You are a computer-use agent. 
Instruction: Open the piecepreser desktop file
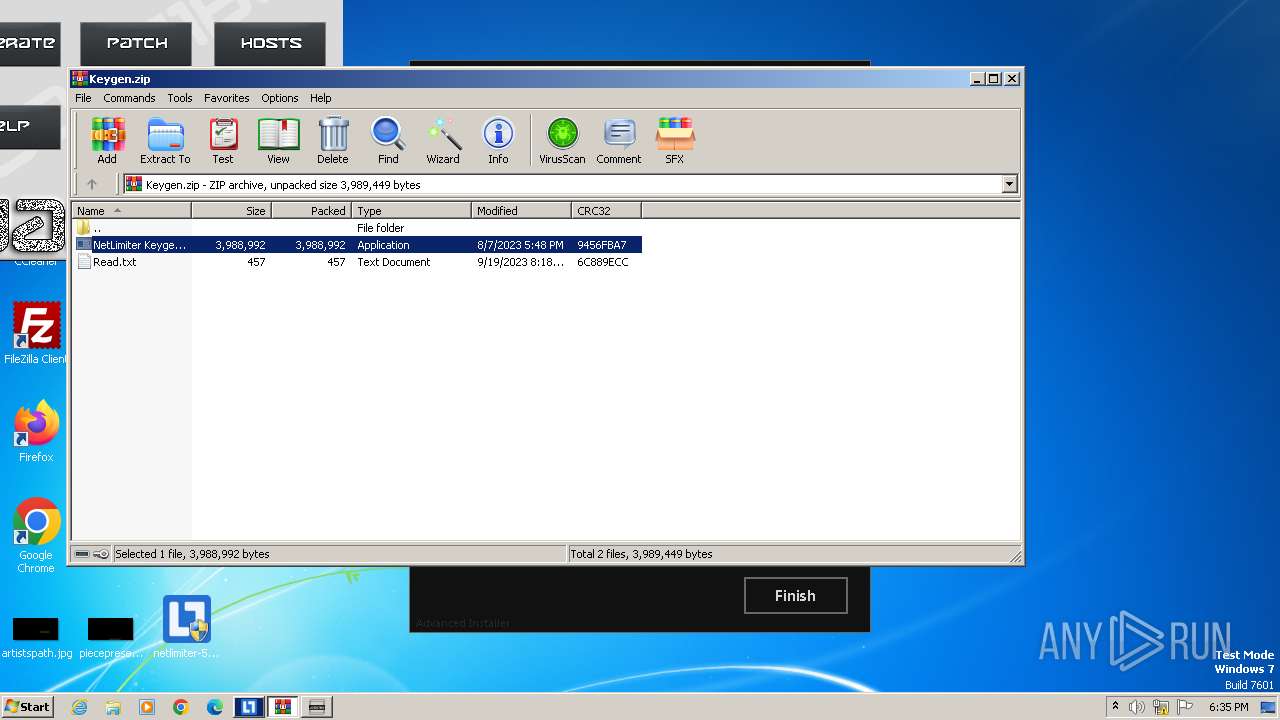110,637
